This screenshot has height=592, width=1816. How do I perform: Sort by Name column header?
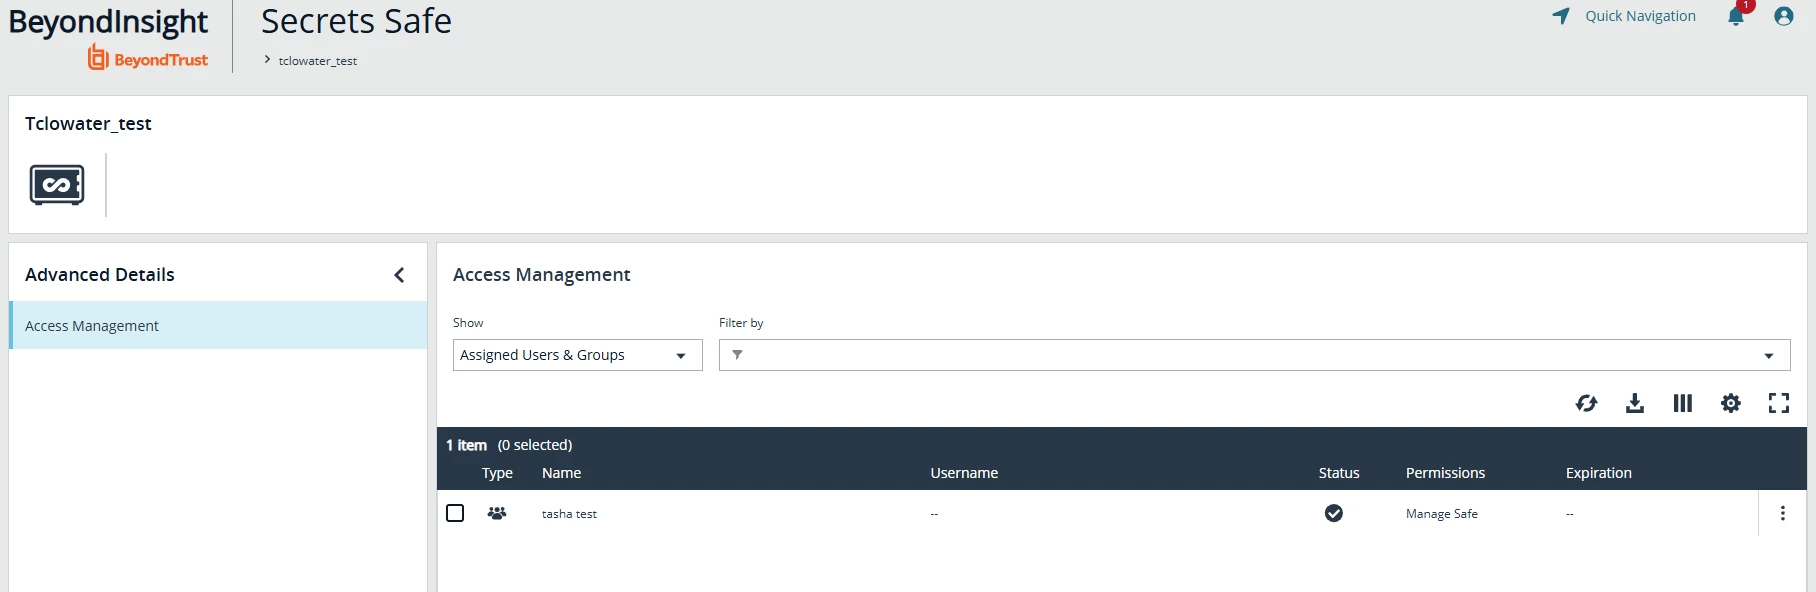561,473
